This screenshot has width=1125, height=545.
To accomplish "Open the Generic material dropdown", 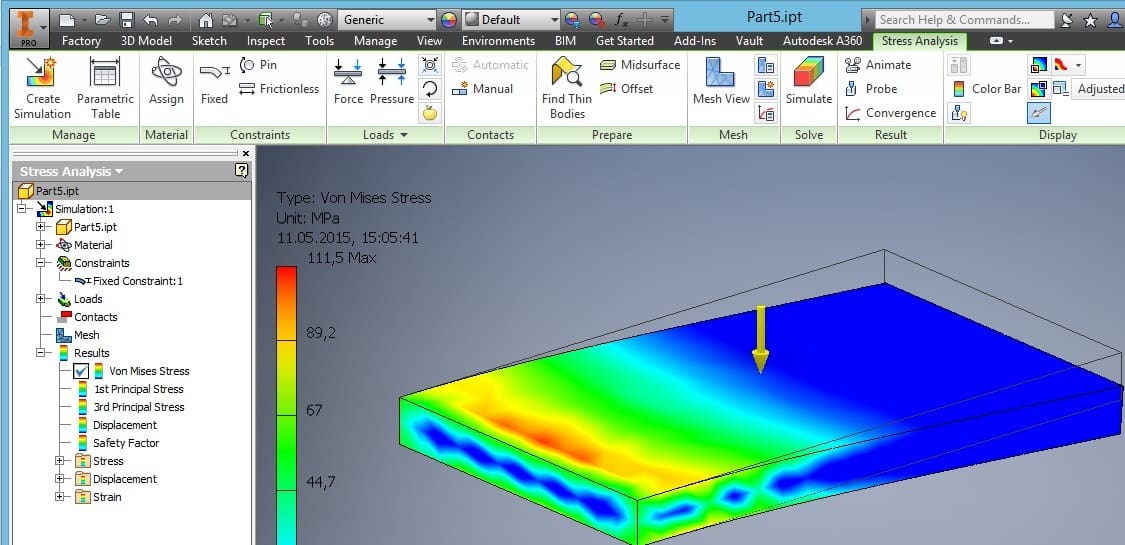I will (x=387, y=19).
